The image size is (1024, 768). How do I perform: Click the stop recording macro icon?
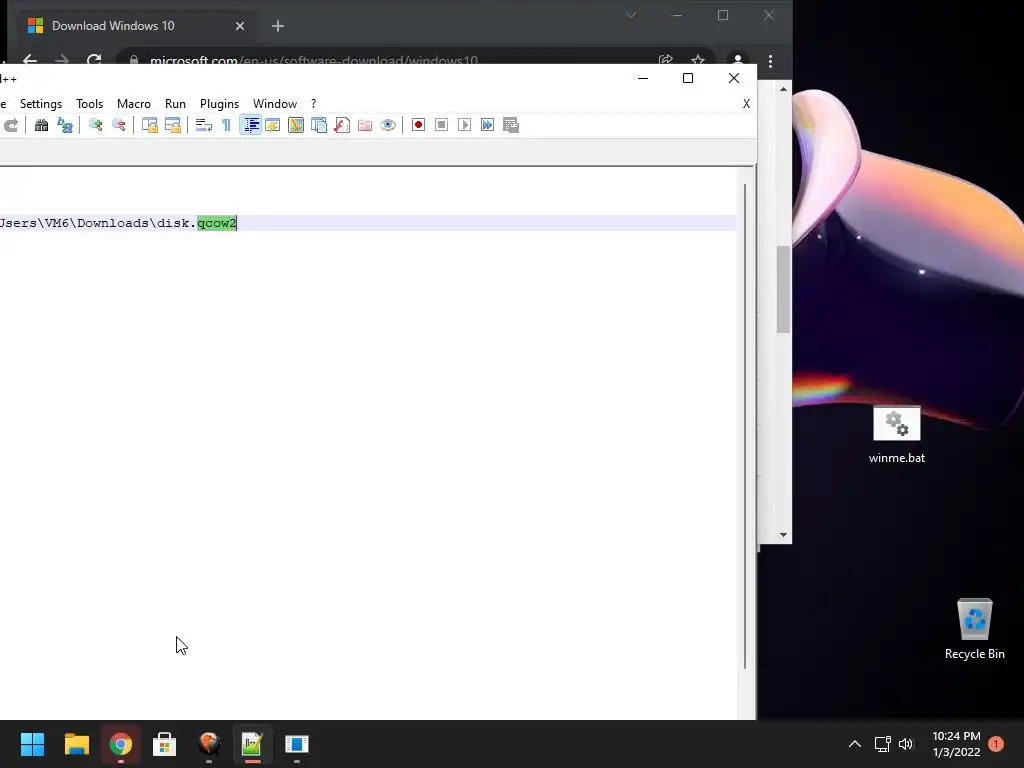pyautogui.click(x=441, y=125)
